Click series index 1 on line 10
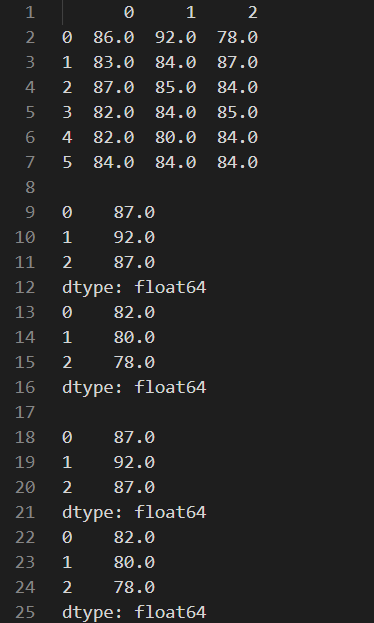This screenshot has height=623, width=374. [67, 238]
